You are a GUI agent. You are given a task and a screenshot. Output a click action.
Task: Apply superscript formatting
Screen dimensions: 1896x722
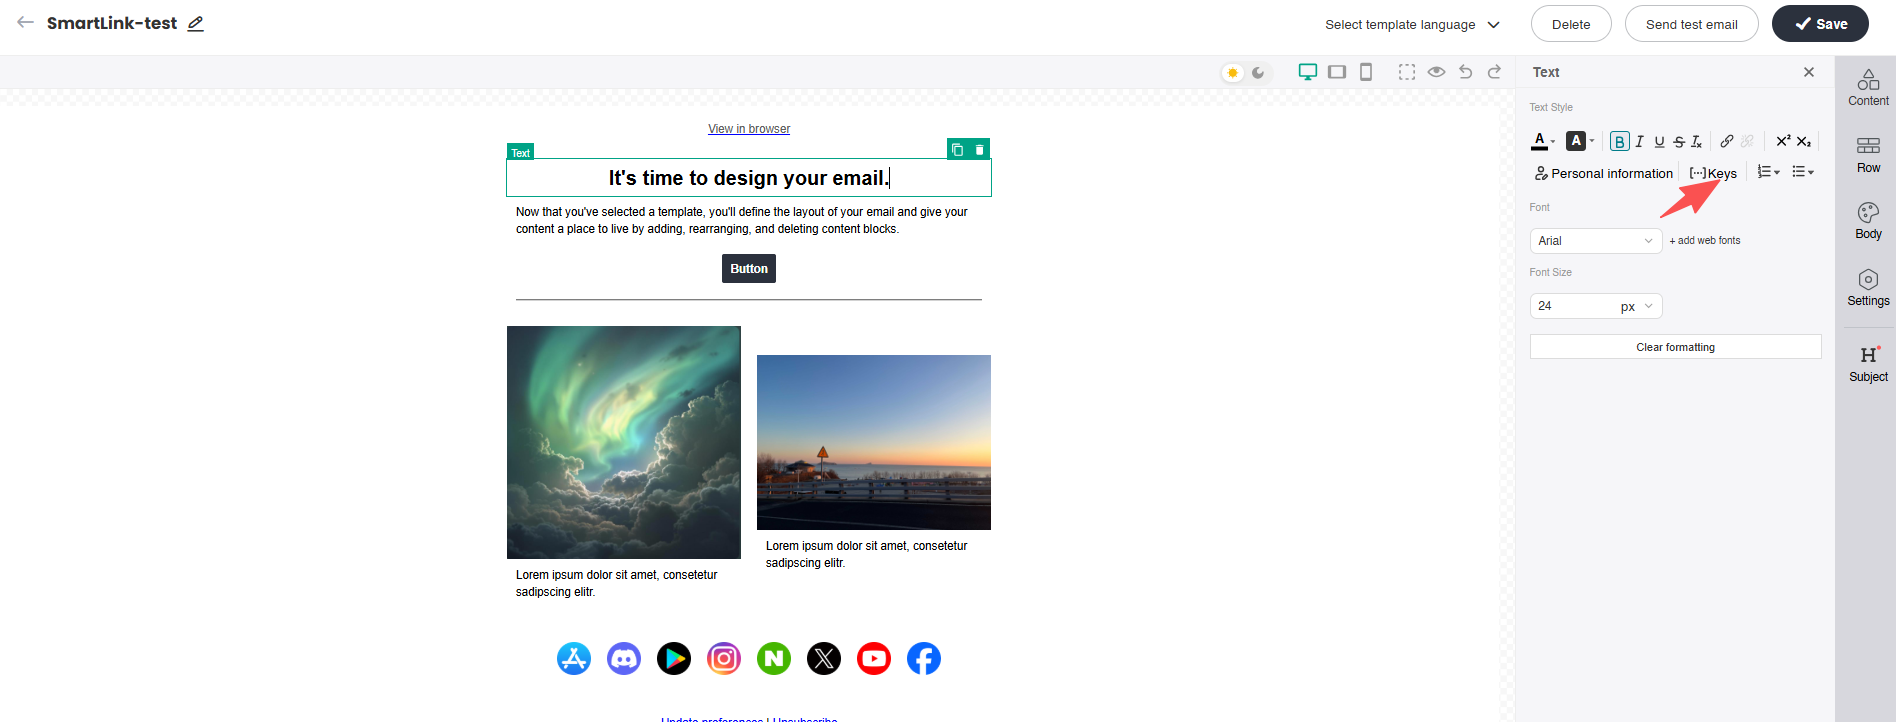click(x=1783, y=141)
